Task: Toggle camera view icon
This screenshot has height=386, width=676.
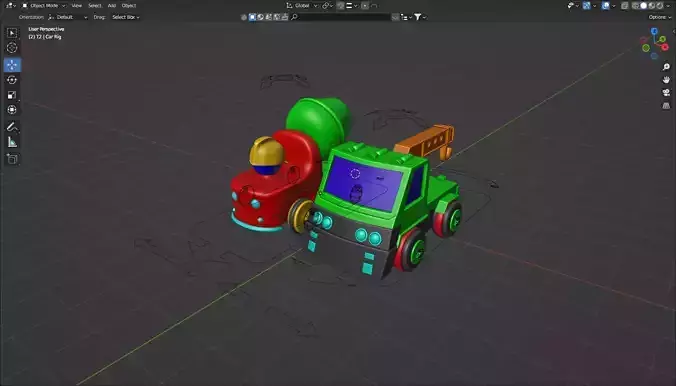Action: click(x=666, y=93)
